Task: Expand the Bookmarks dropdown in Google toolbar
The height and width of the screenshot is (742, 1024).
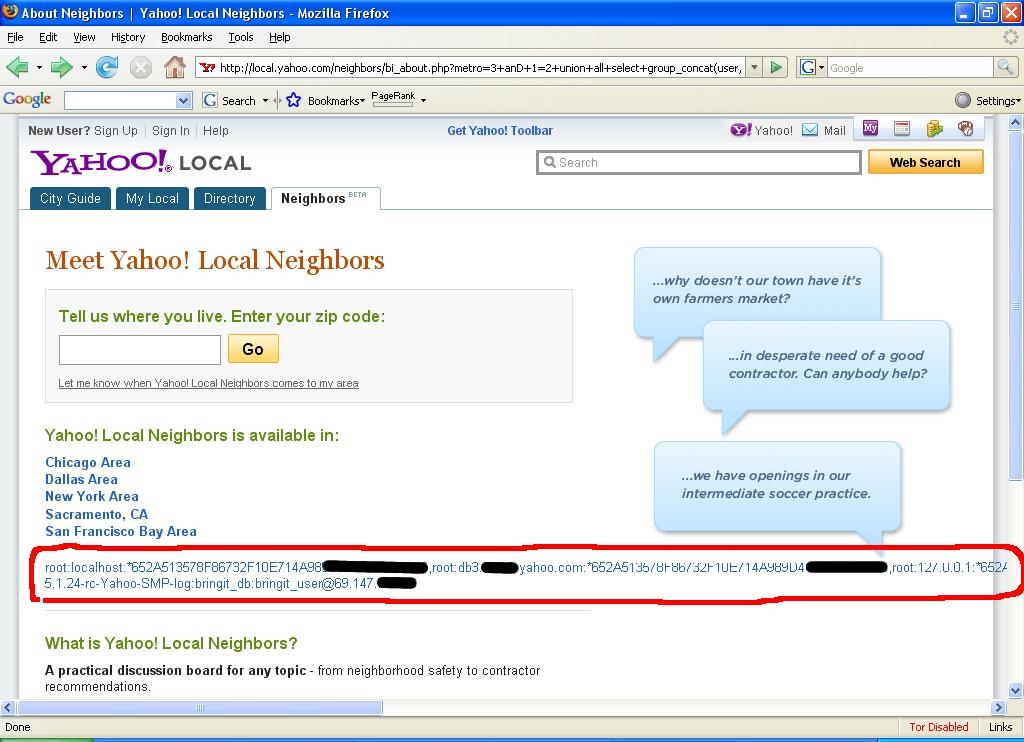Action: coord(337,101)
